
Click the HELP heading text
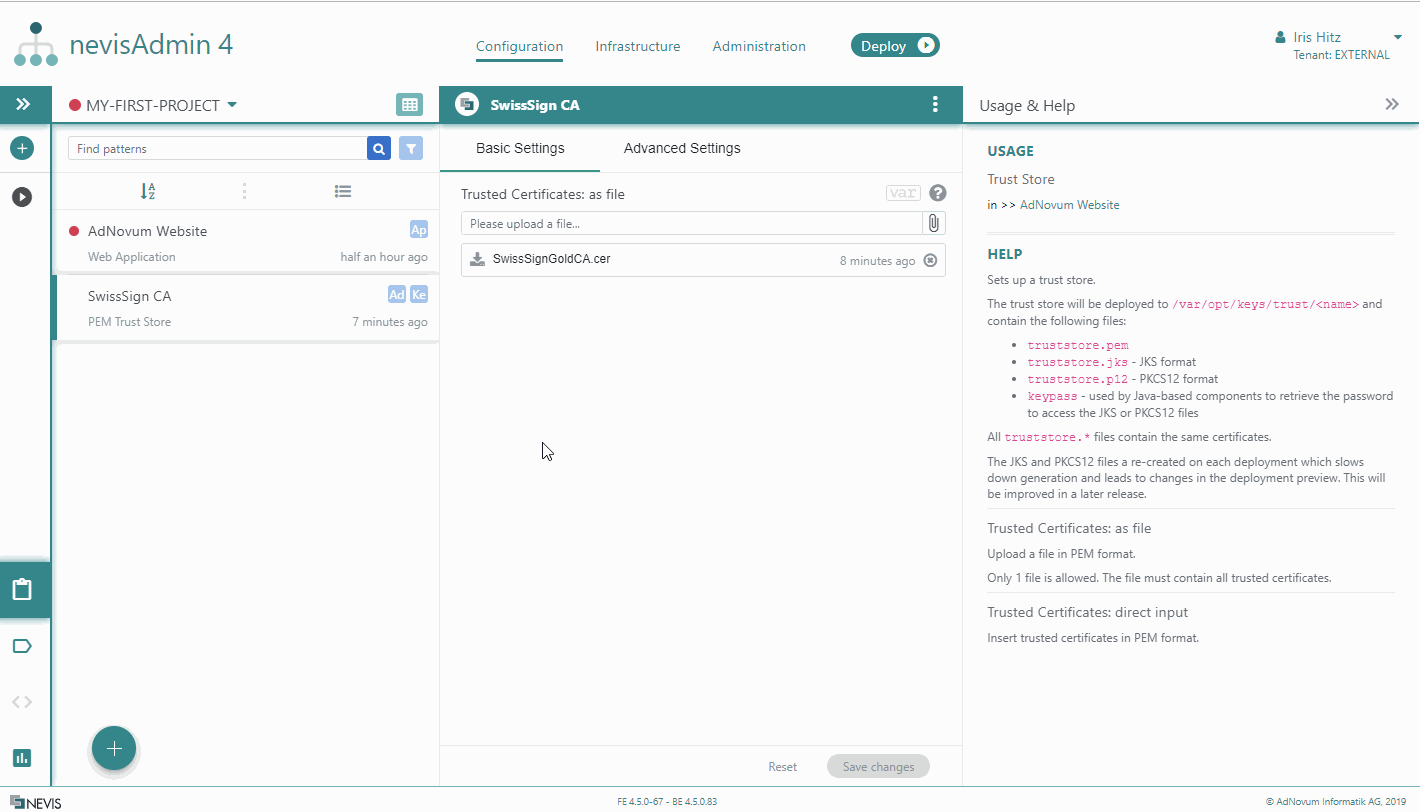[1005, 254]
